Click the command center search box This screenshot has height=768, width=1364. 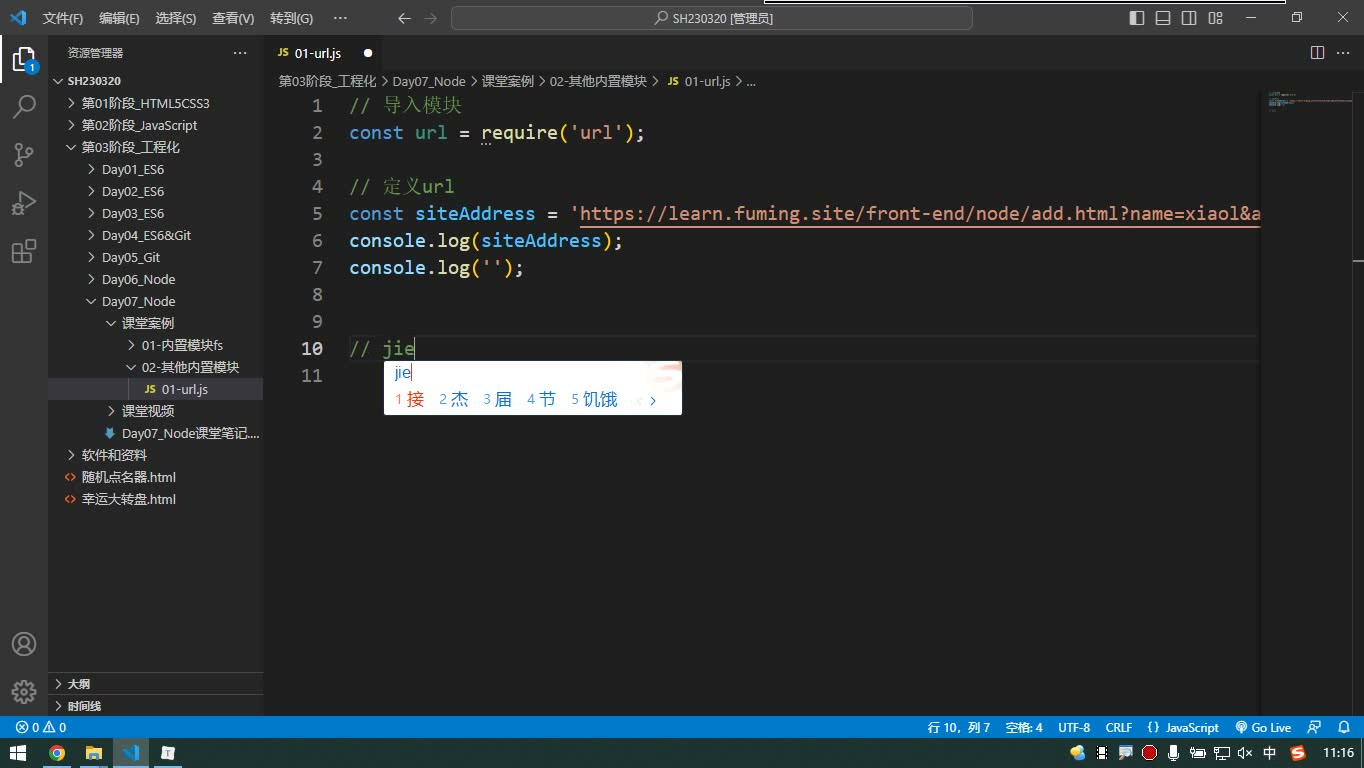[x=712, y=18]
